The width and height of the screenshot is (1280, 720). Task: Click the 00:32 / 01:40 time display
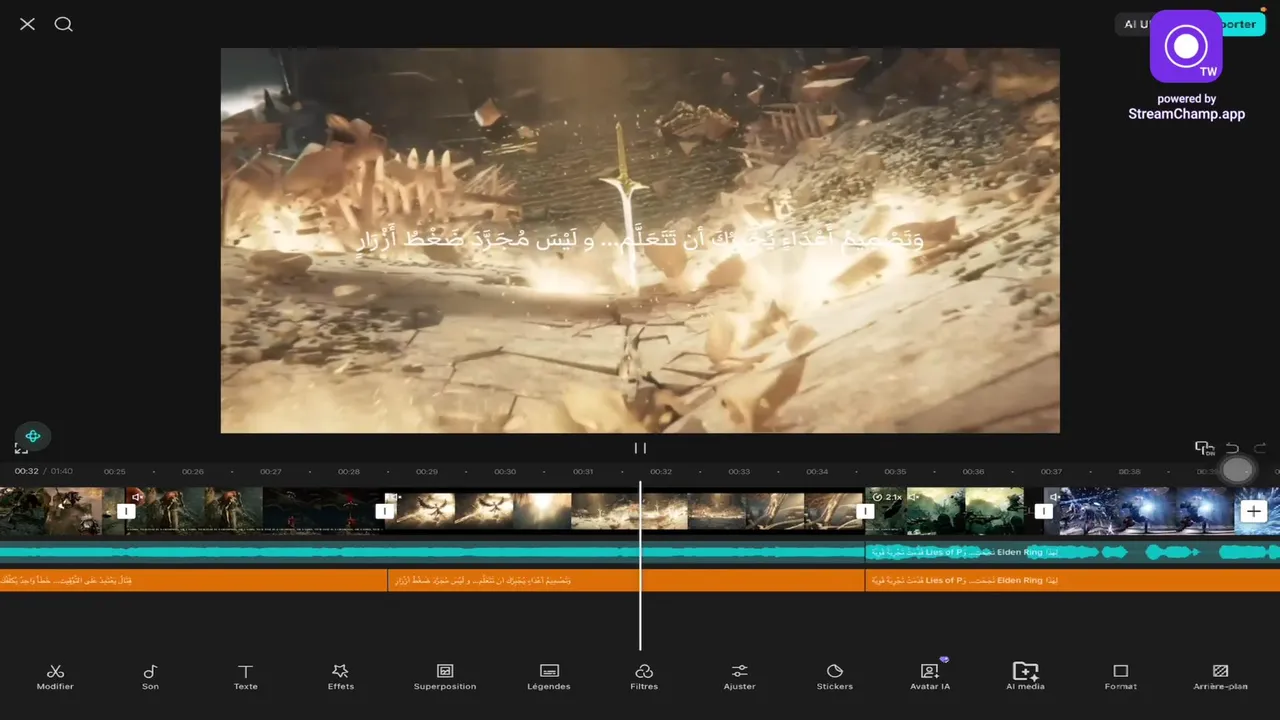[43, 471]
